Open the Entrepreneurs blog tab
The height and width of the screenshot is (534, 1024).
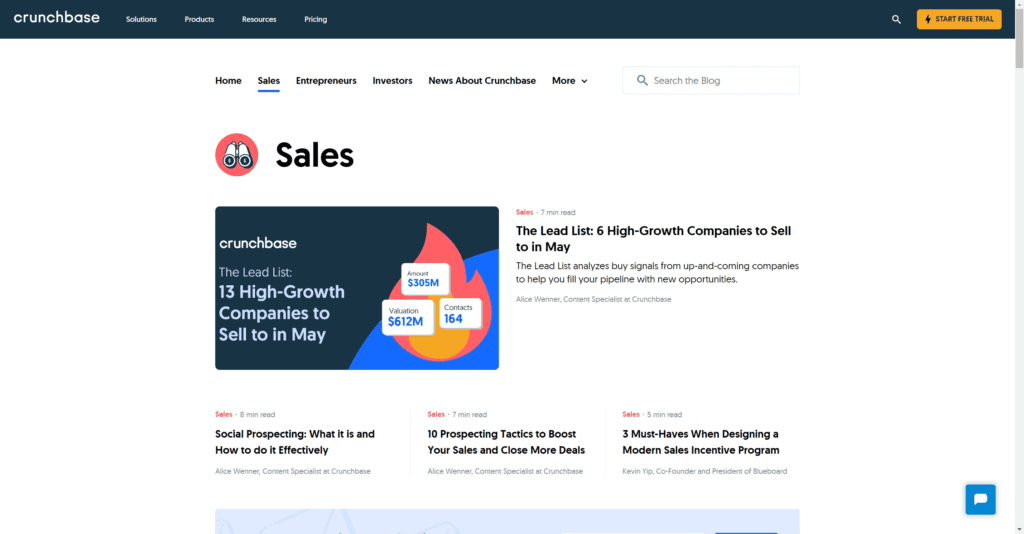pos(326,81)
